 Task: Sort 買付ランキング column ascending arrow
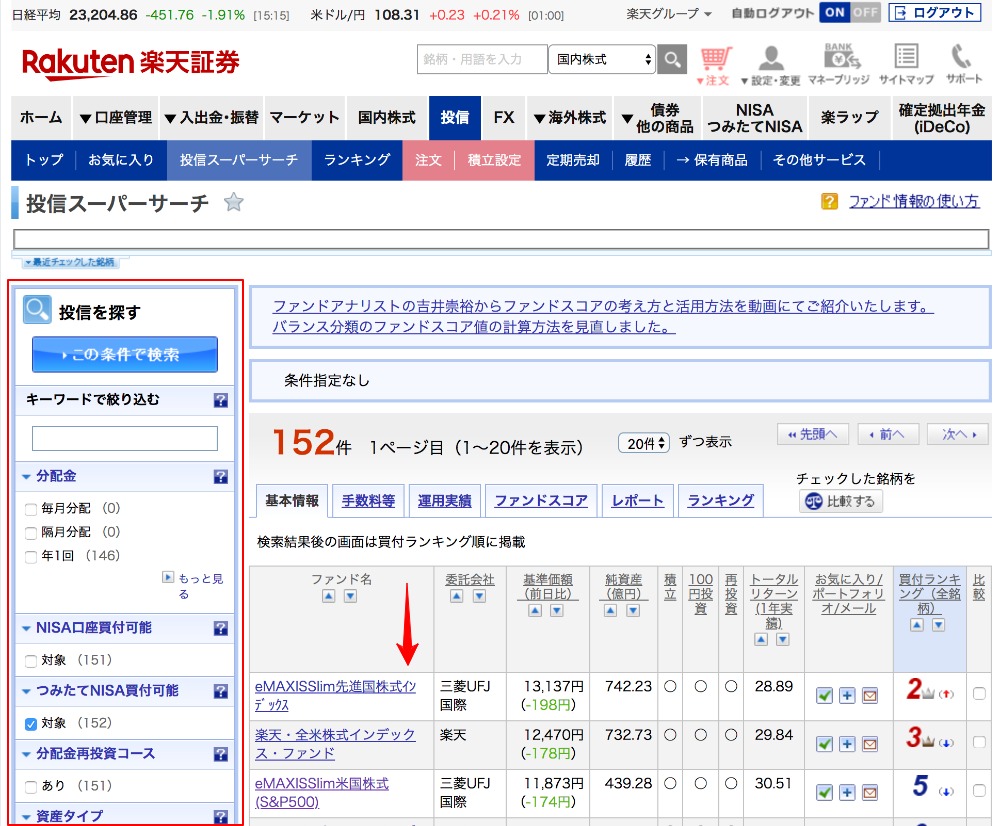[916, 625]
